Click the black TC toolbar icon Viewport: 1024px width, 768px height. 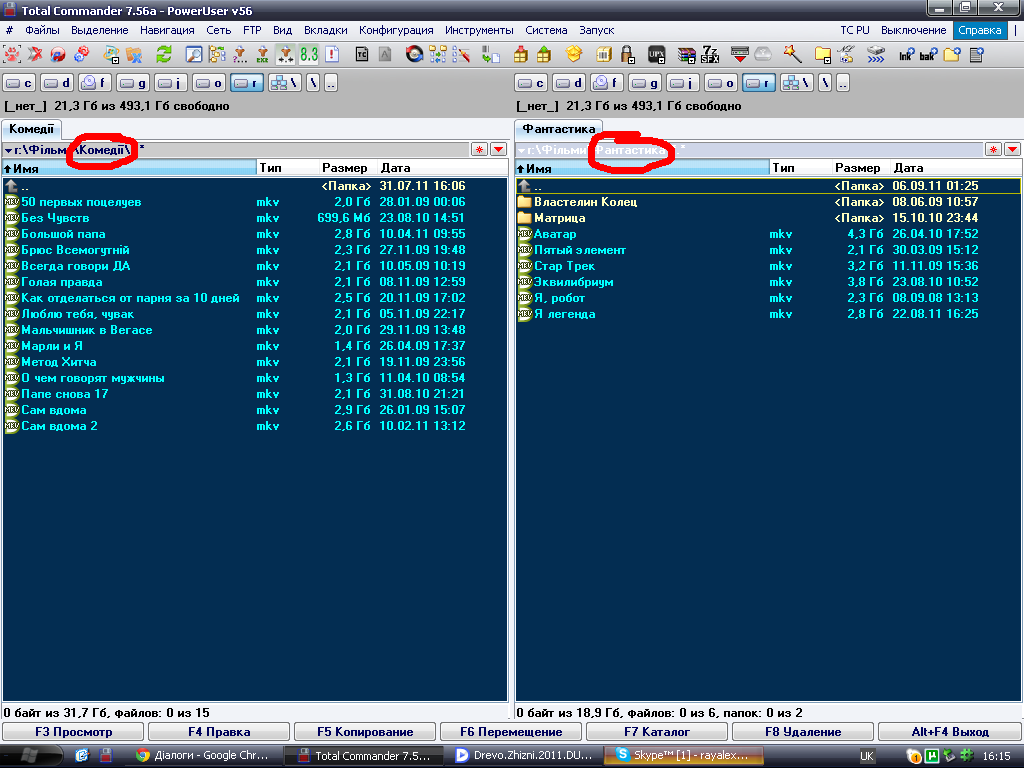[x=362, y=54]
